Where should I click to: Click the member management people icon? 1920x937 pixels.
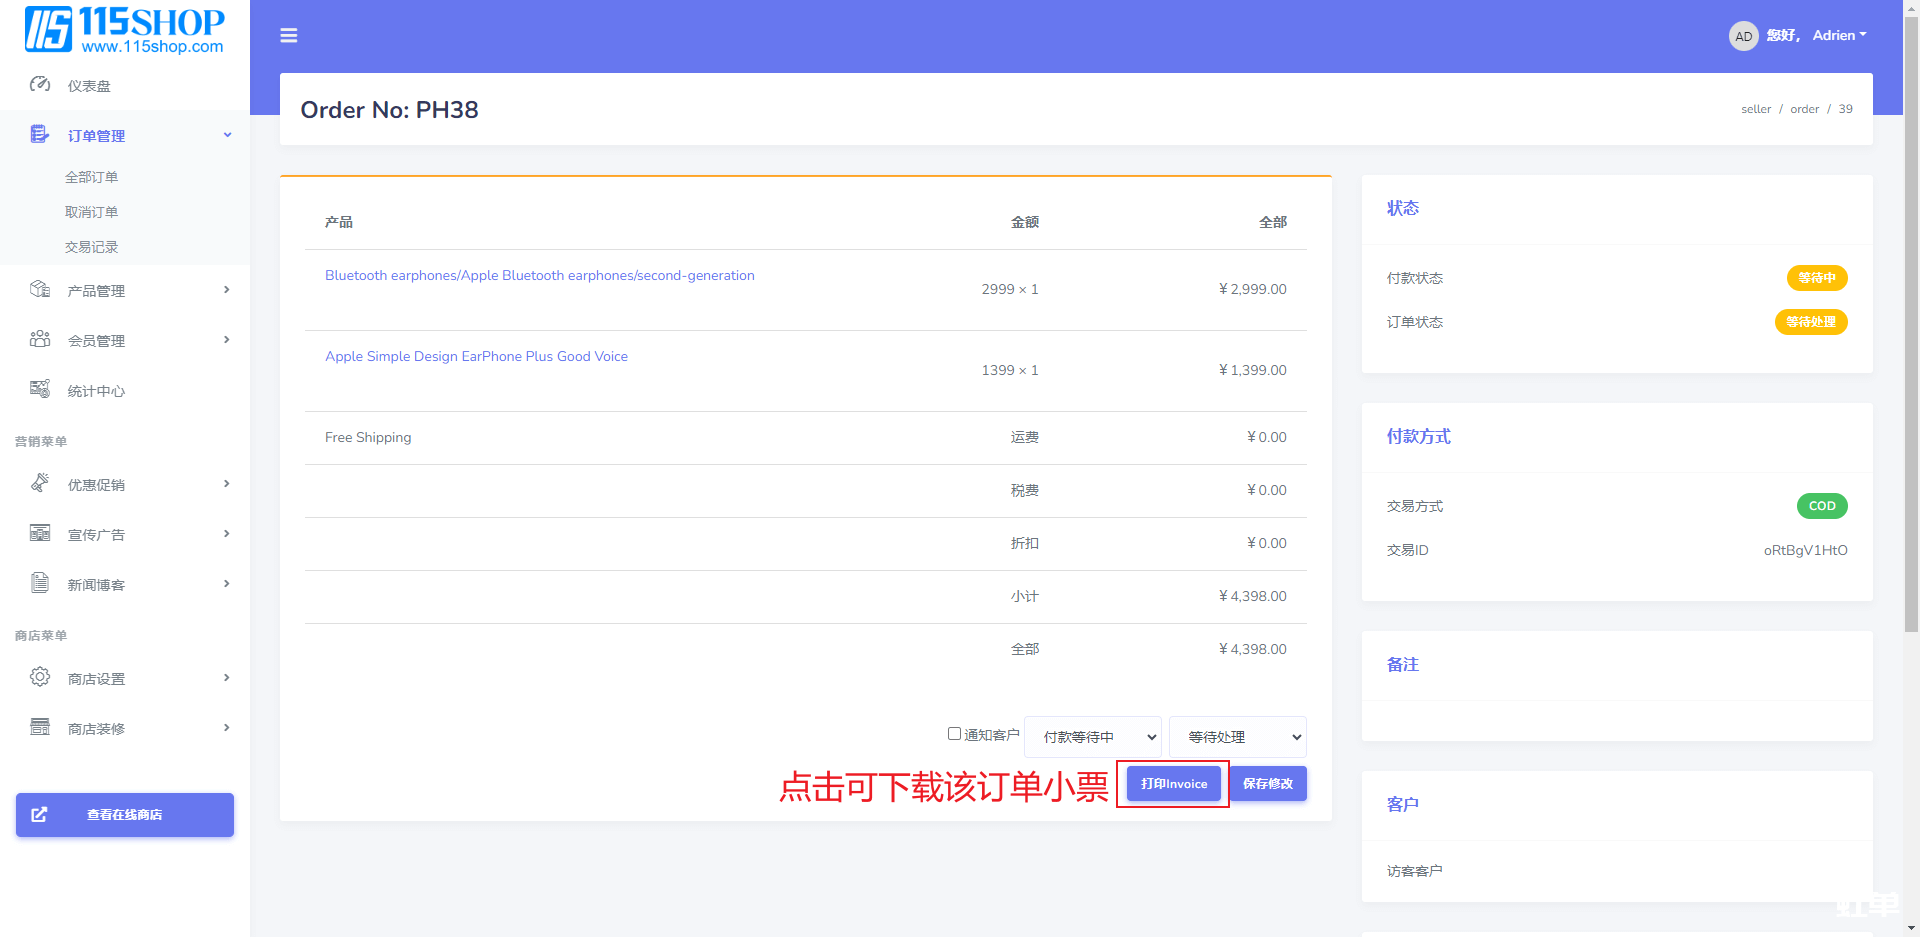pos(40,340)
